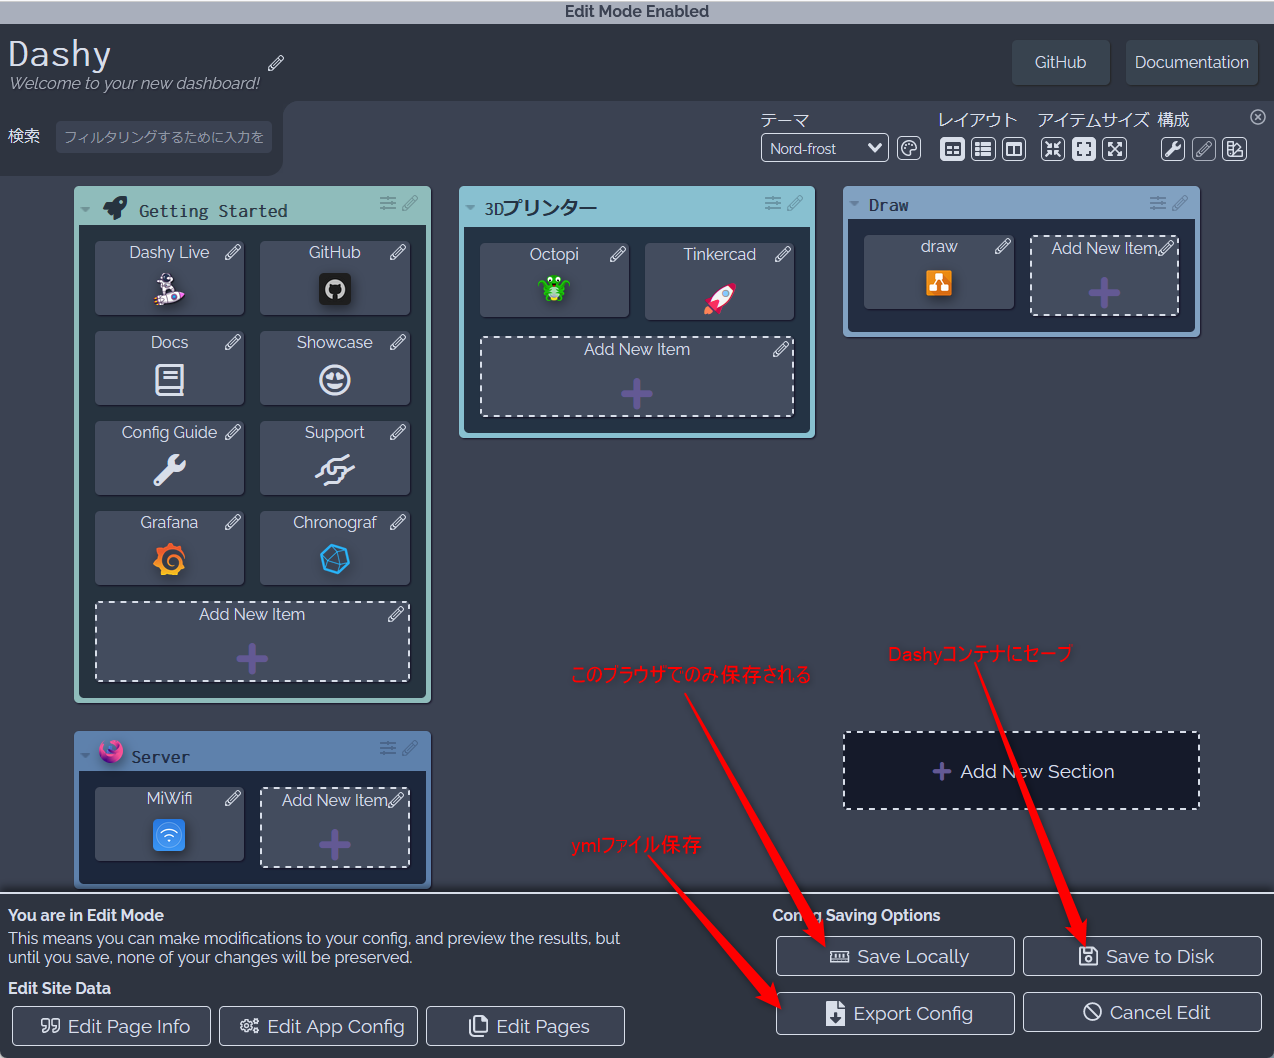Edit the Draw section with its pencil icon
This screenshot has height=1058, width=1274.
pyautogui.click(x=1180, y=203)
